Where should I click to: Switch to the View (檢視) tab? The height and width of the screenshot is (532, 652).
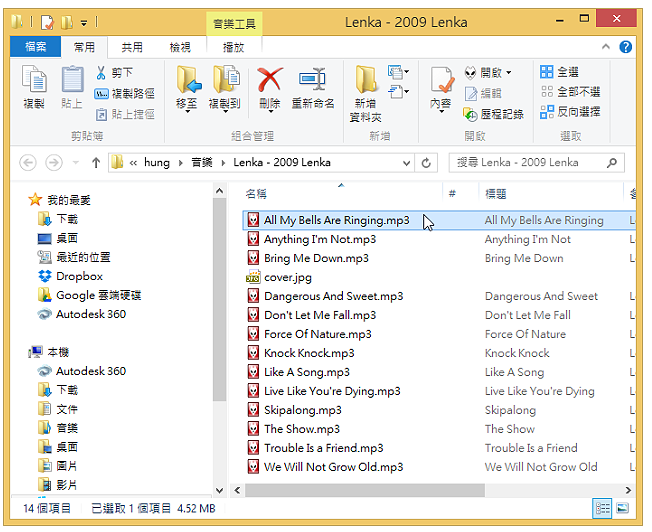pyautogui.click(x=180, y=47)
